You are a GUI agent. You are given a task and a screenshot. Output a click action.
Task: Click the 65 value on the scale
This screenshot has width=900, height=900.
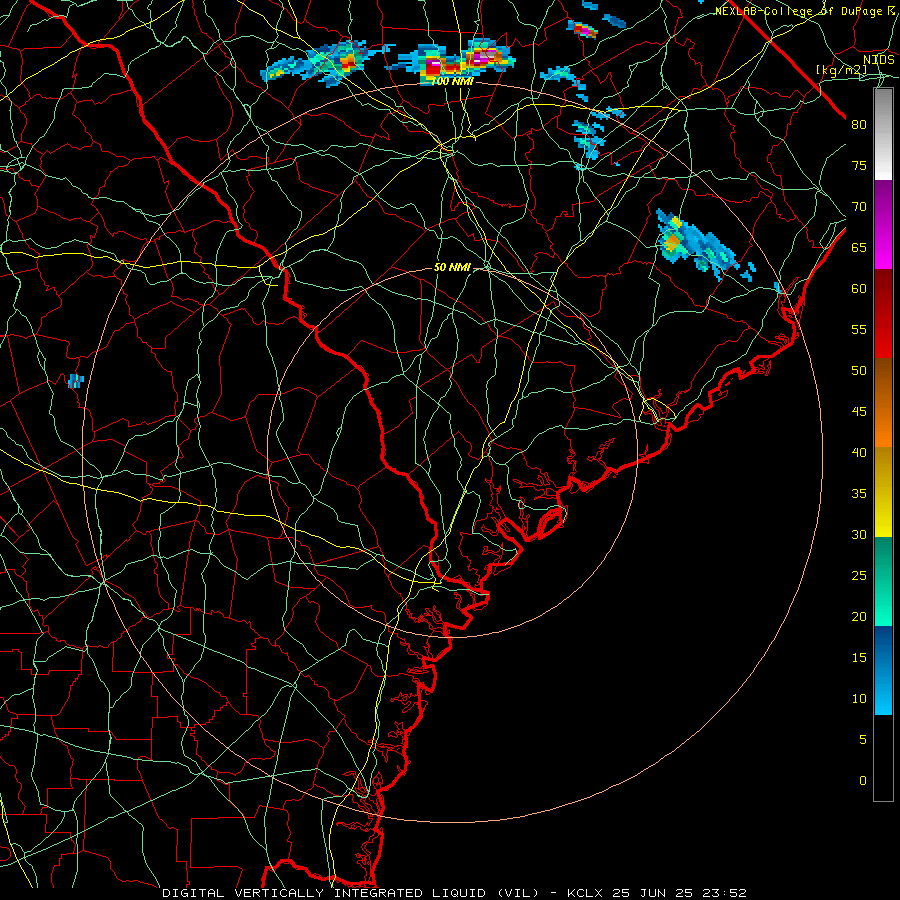point(859,247)
